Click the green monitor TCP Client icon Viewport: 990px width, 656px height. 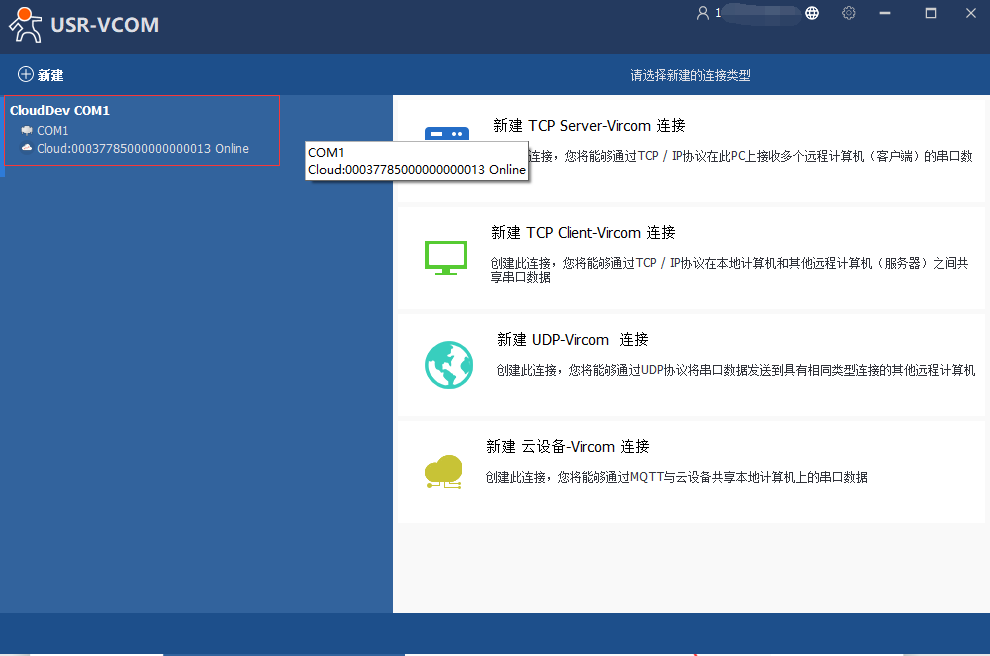pyautogui.click(x=446, y=257)
